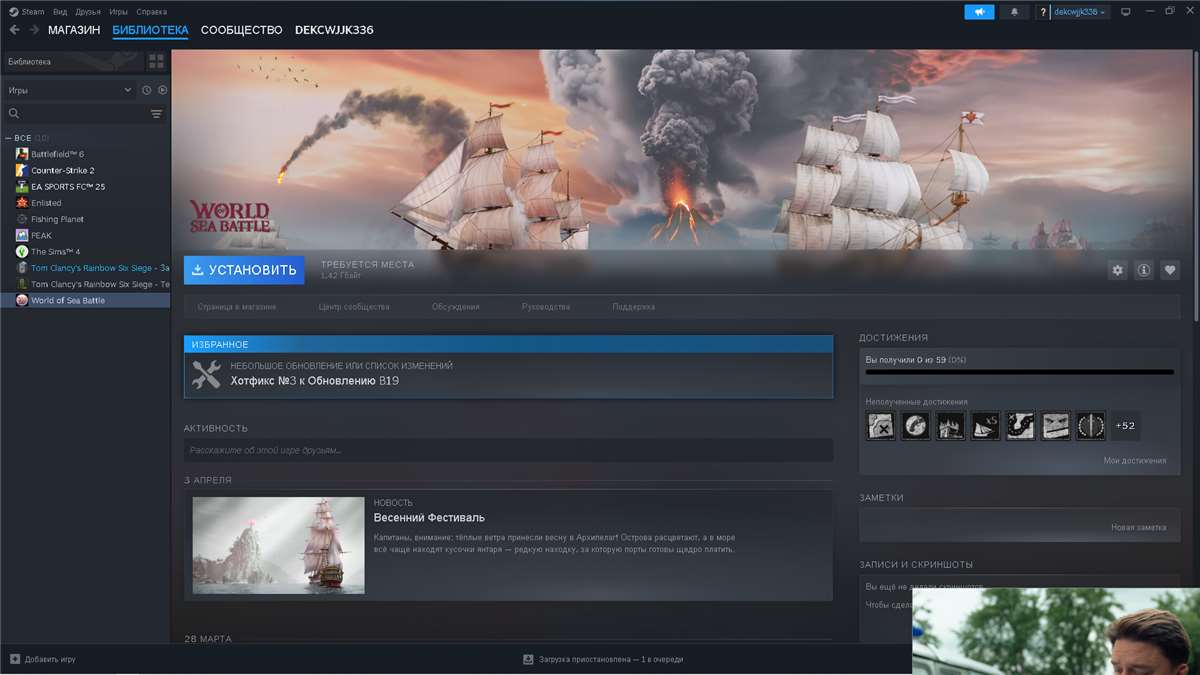This screenshot has height=675, width=1200.
Task: Click the fifth unearned achievement icon
Action: coord(1020,426)
